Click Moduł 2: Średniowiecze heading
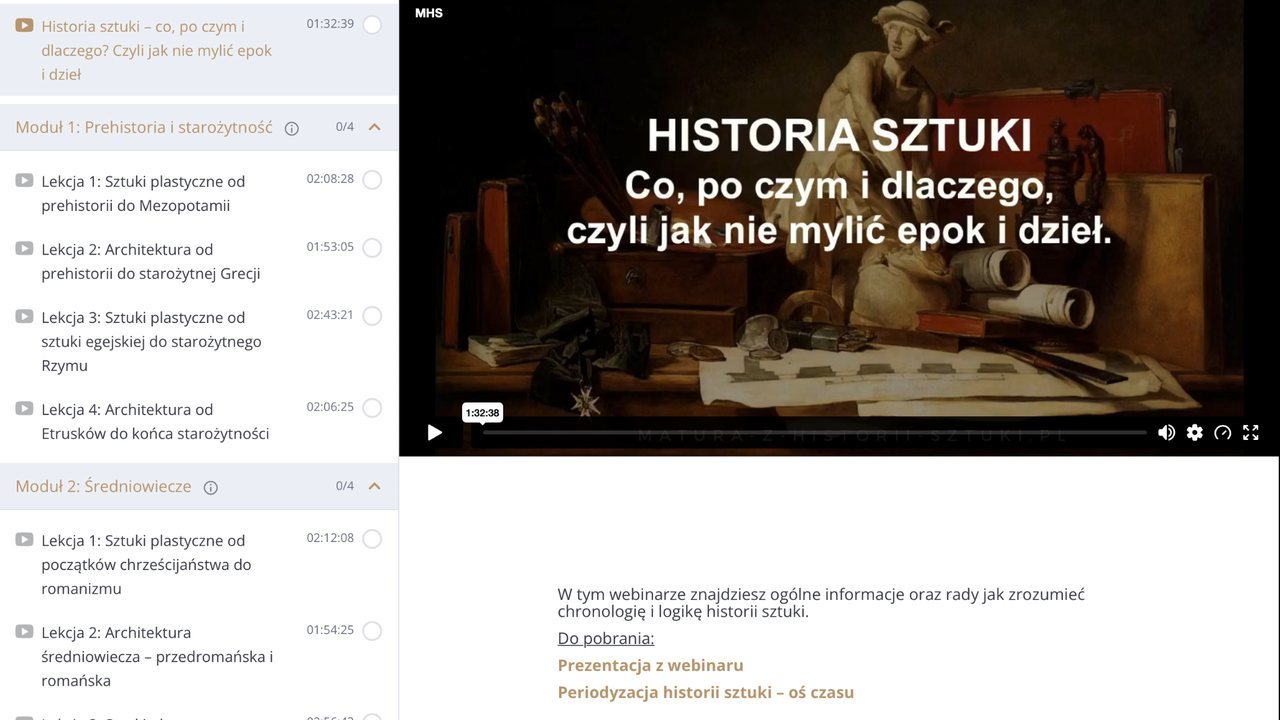 tap(103, 486)
